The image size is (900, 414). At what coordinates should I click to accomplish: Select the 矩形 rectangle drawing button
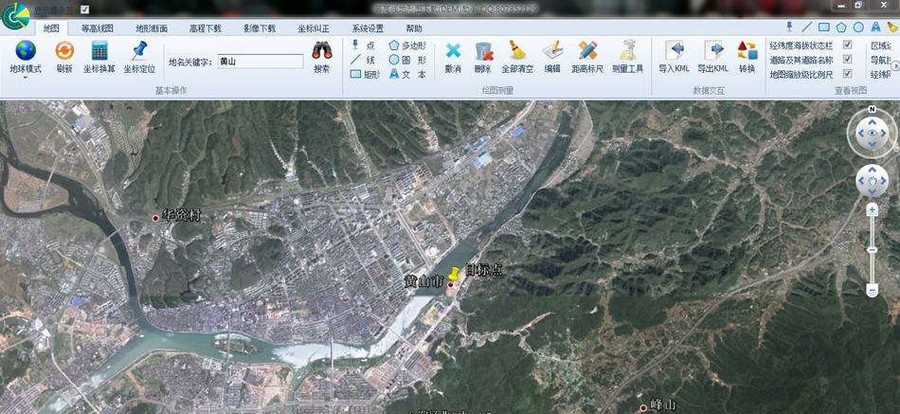364,74
